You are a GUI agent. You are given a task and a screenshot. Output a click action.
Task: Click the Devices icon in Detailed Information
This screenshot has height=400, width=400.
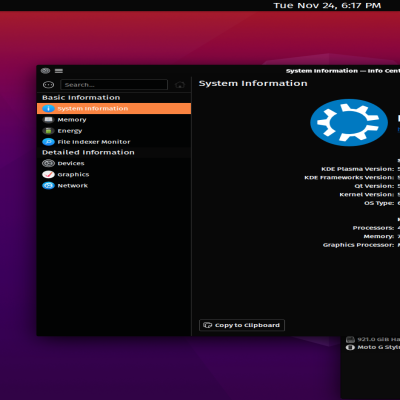(x=48, y=163)
